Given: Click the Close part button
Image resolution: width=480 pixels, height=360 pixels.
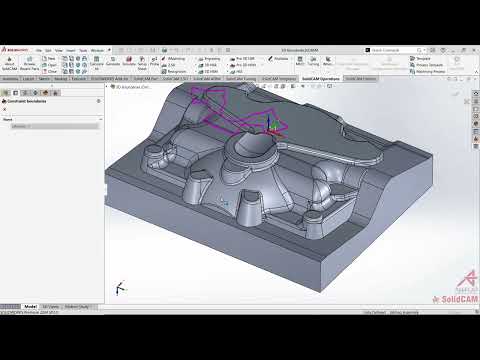Looking at the screenshot, I should click(x=49, y=71).
